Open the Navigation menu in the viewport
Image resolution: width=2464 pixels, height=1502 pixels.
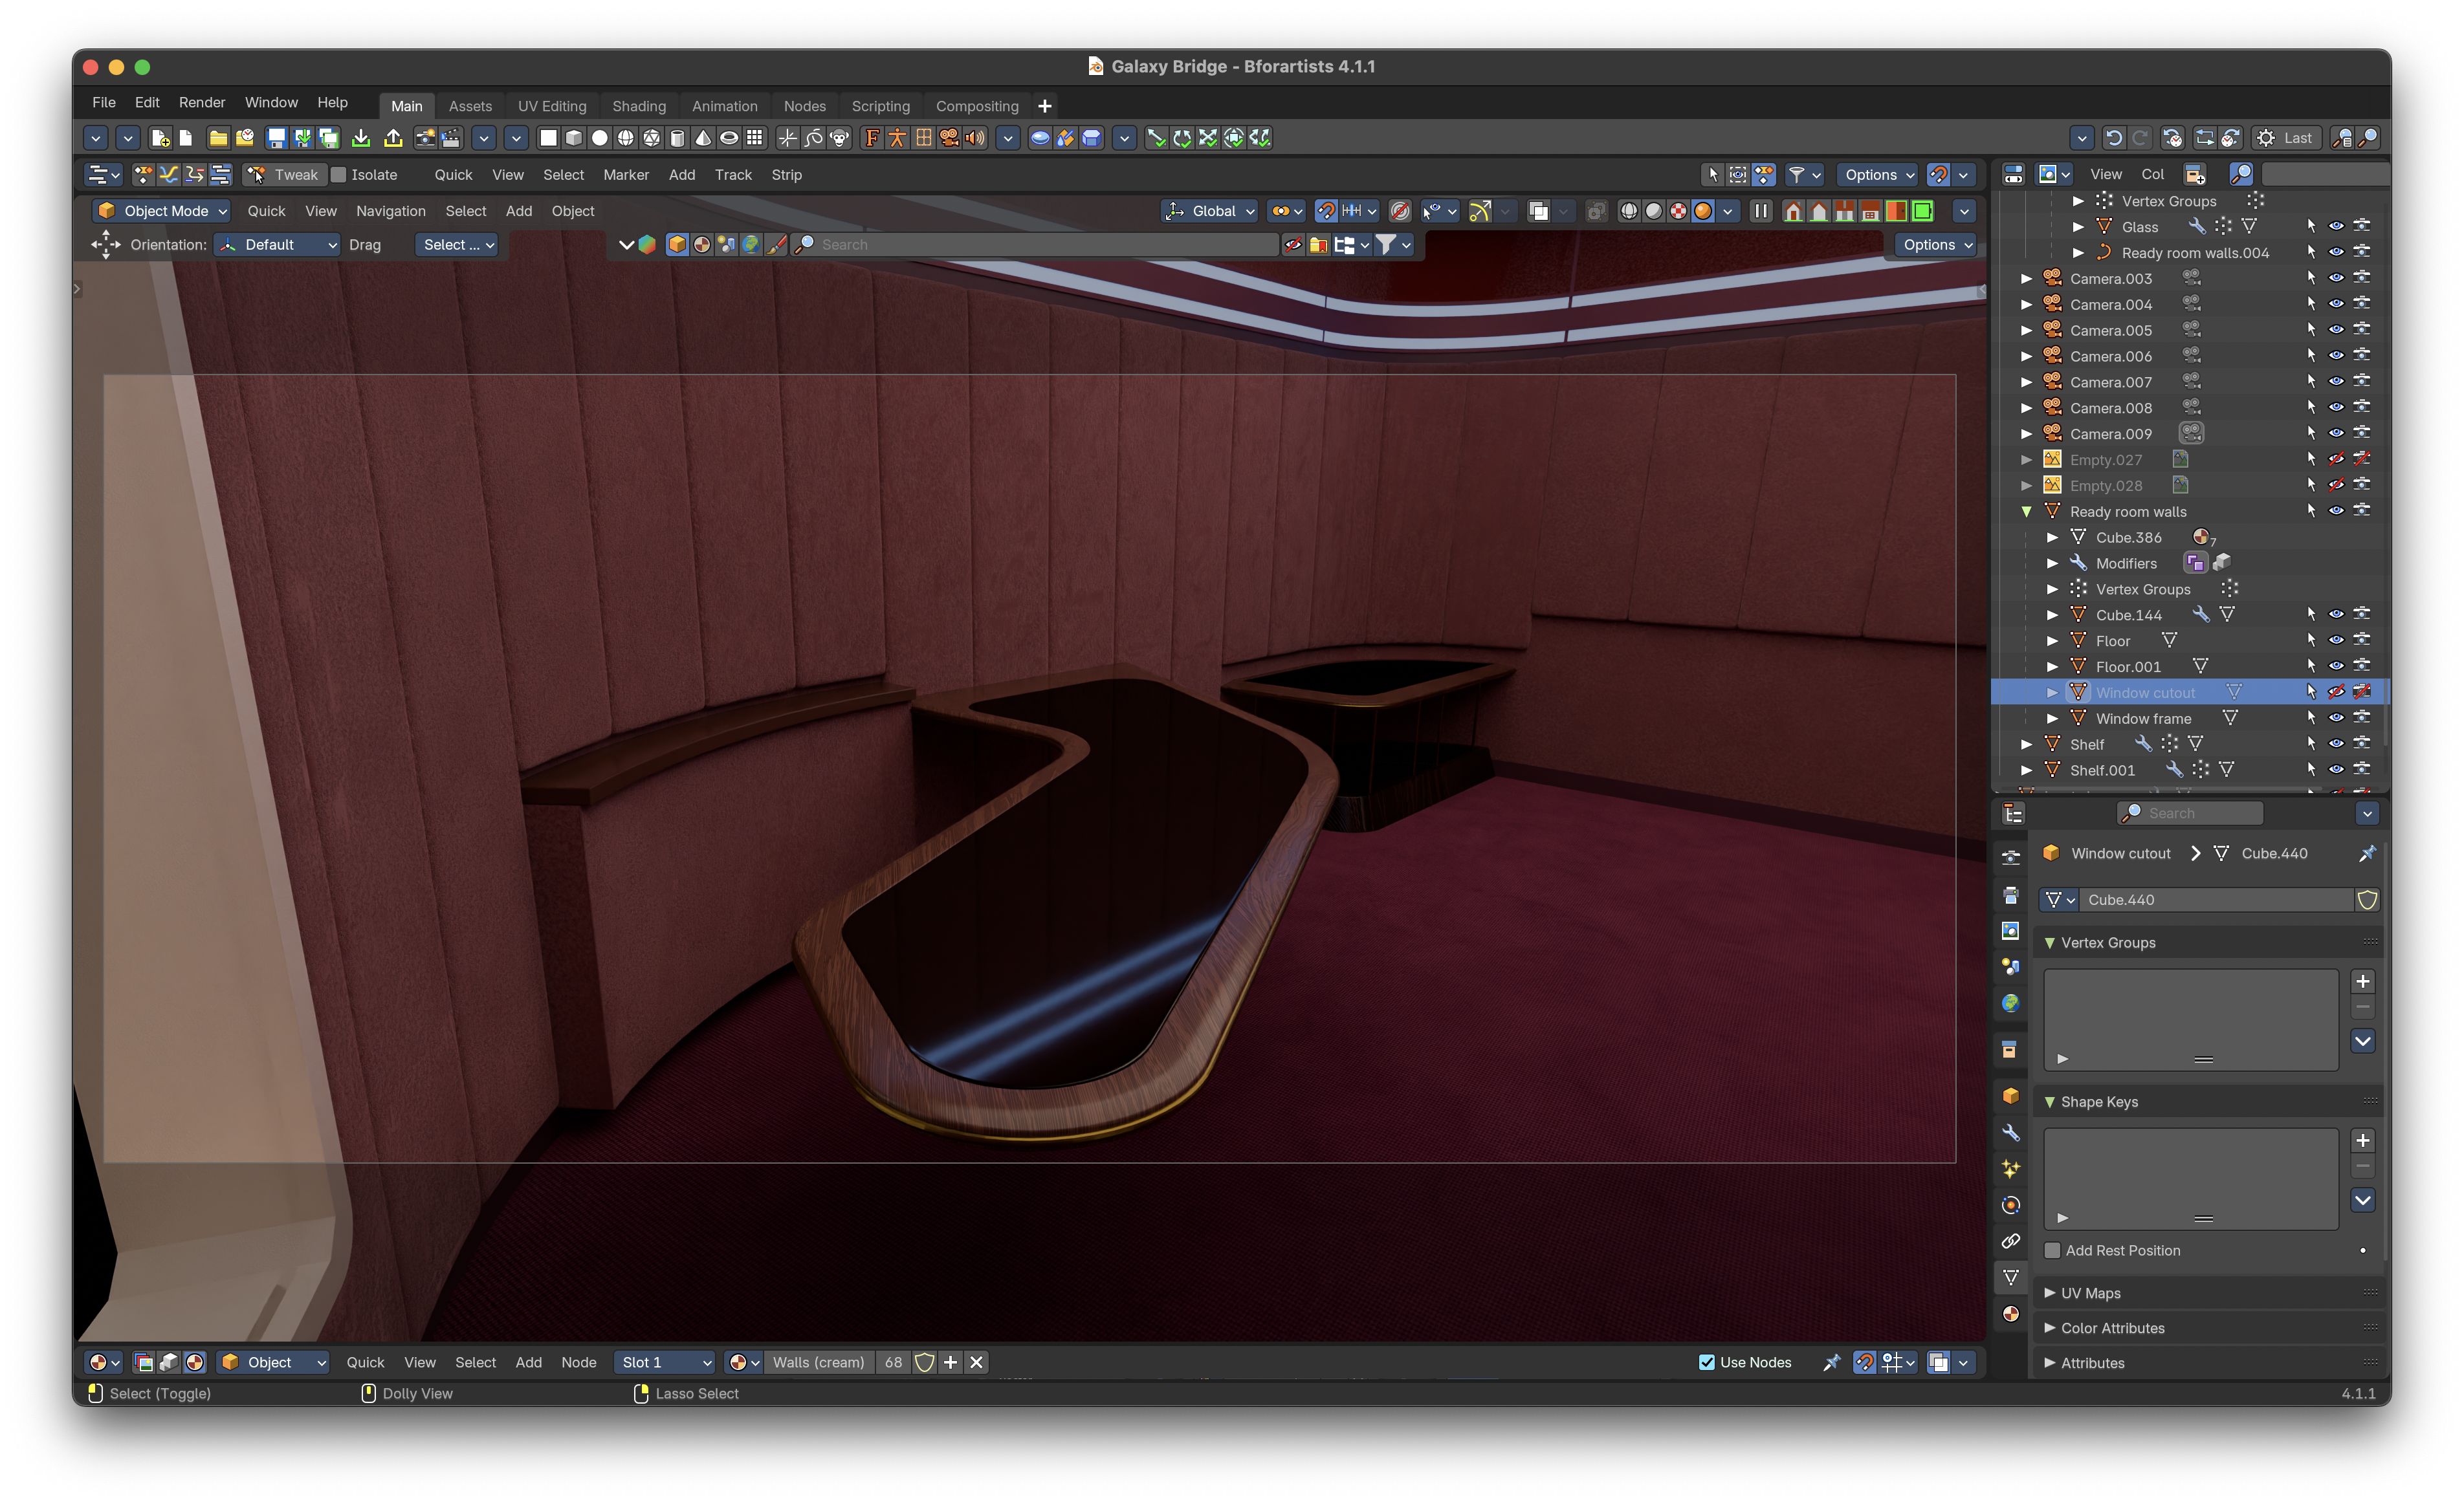[390, 211]
